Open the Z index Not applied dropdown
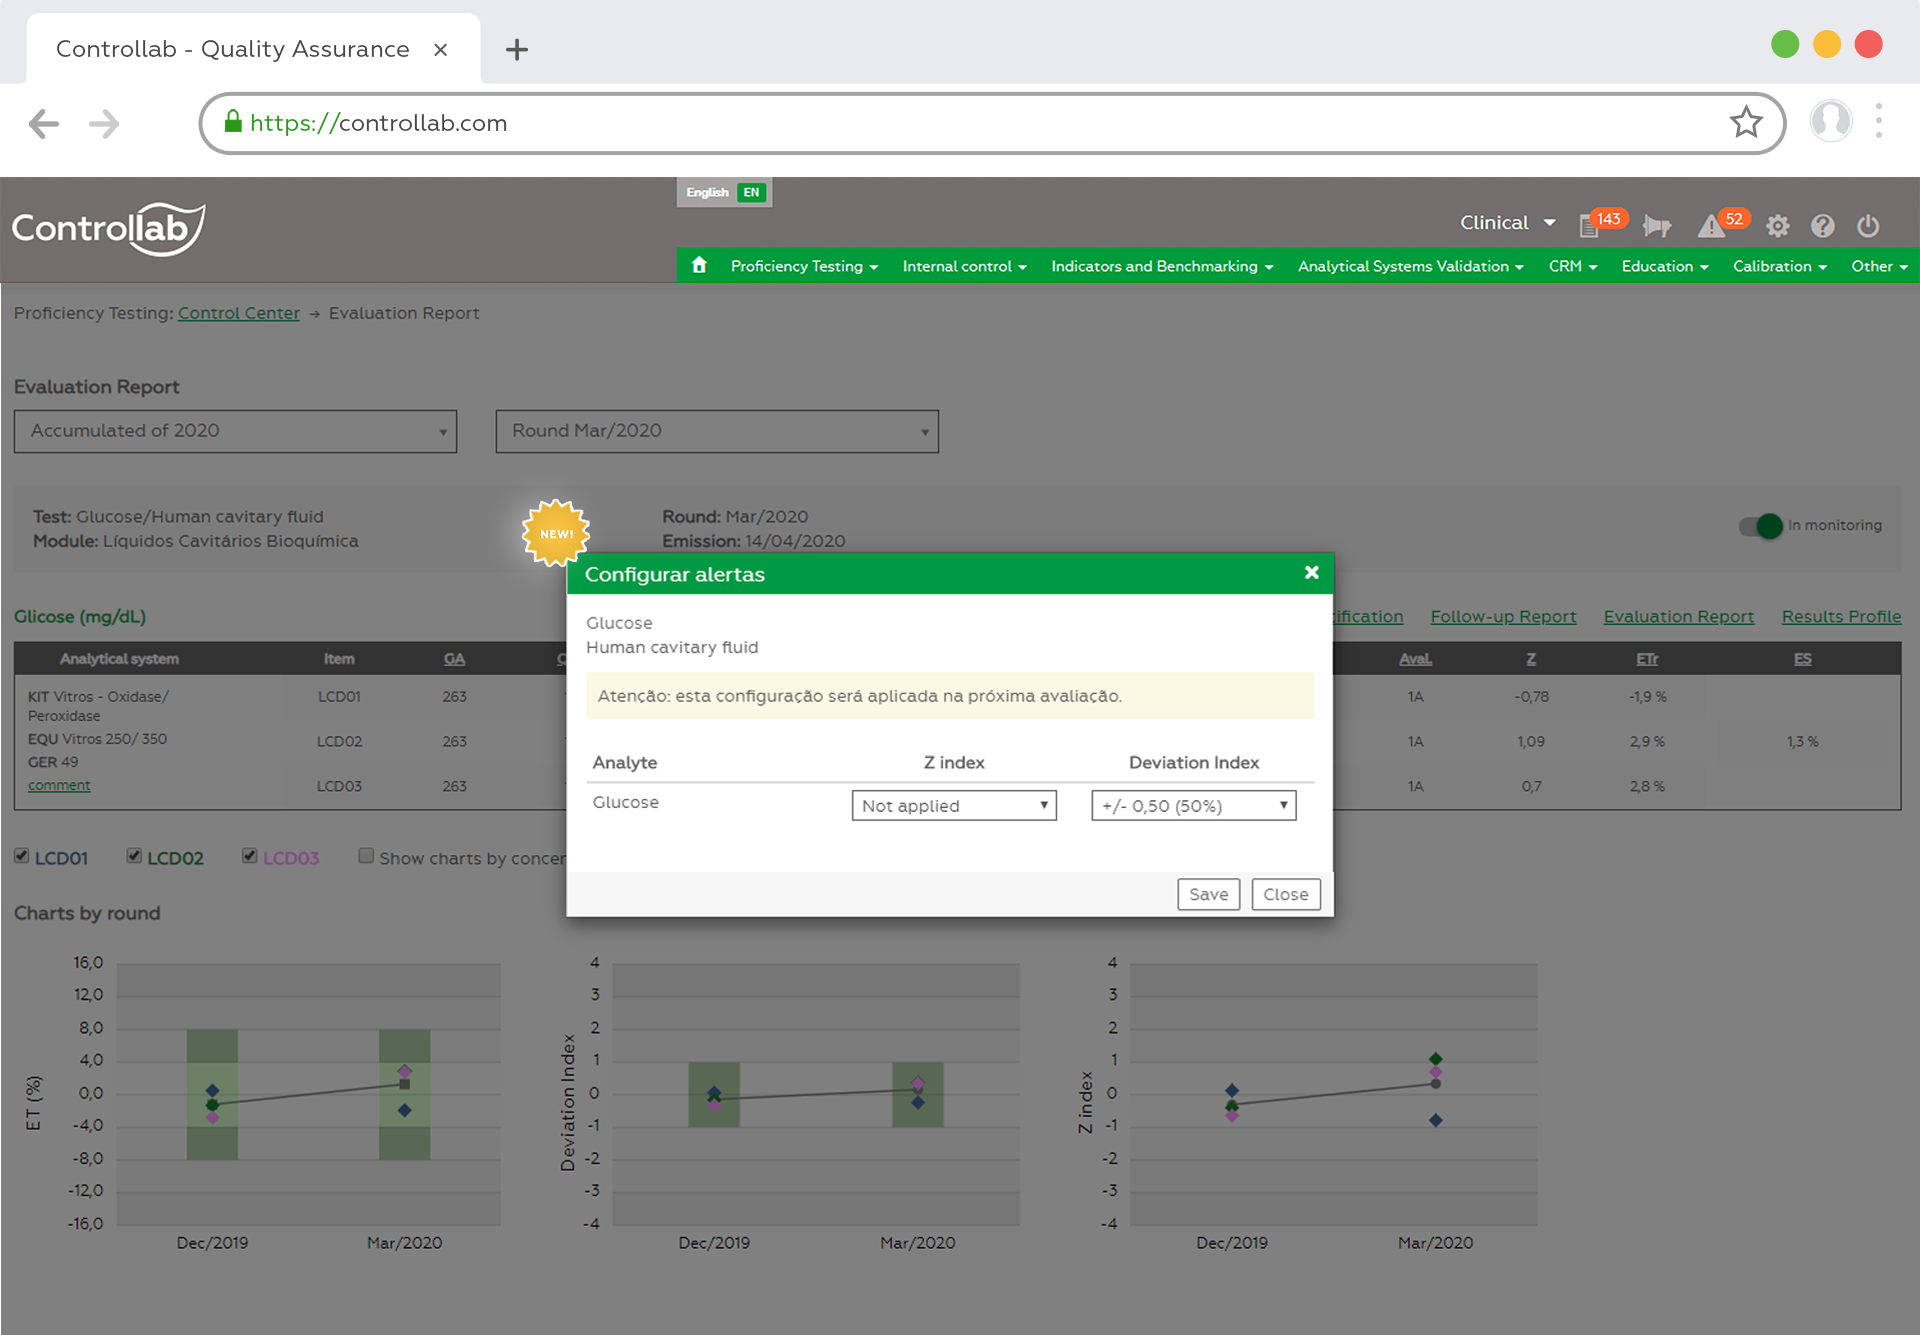The image size is (1920, 1335). tap(952, 805)
